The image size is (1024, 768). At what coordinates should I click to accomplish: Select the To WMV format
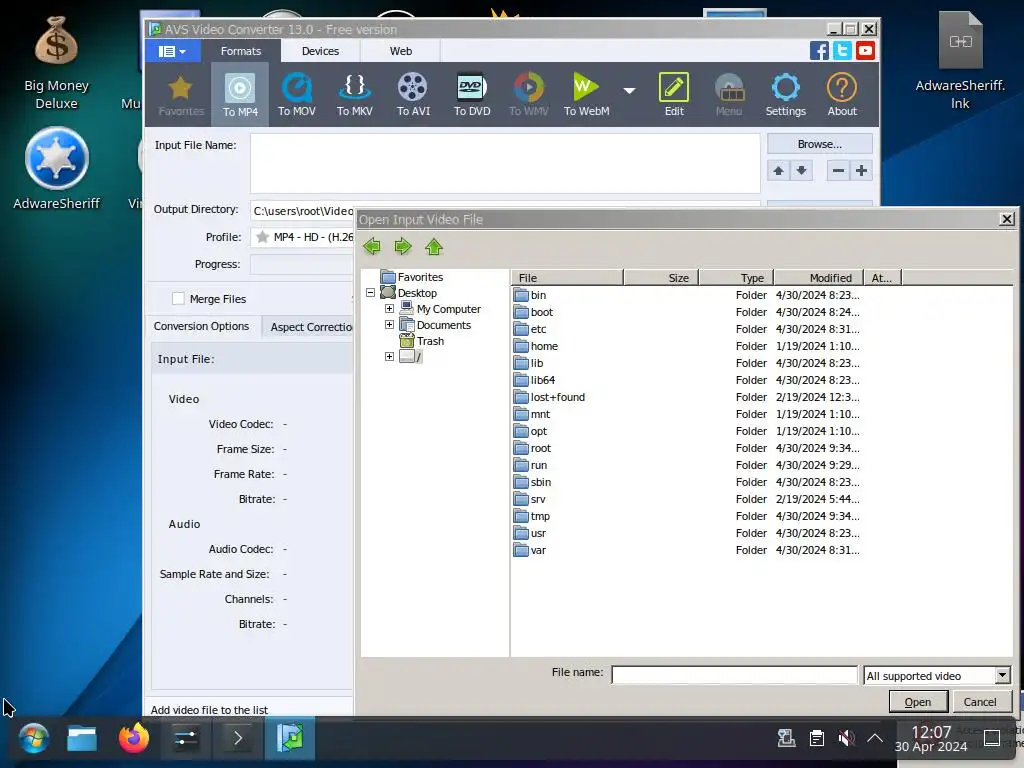(x=528, y=94)
